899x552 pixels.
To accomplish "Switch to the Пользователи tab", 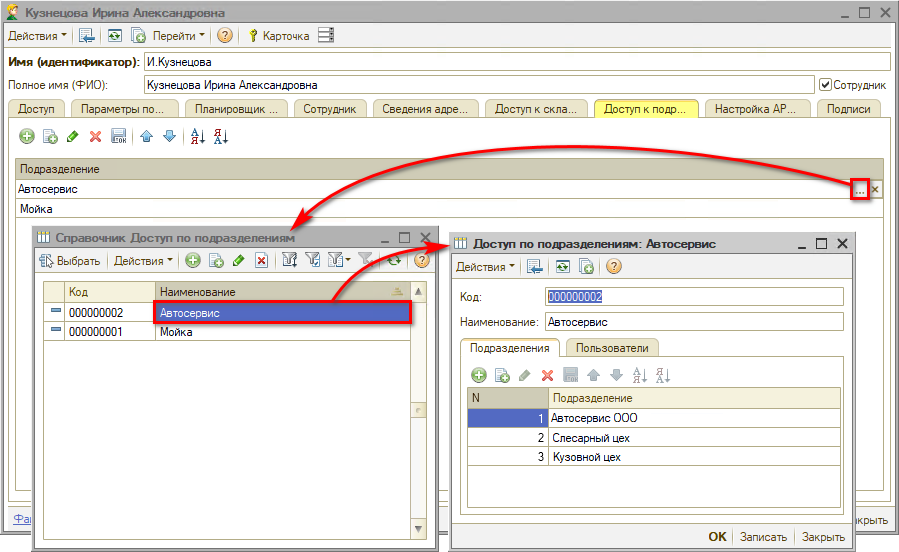I will pos(611,348).
